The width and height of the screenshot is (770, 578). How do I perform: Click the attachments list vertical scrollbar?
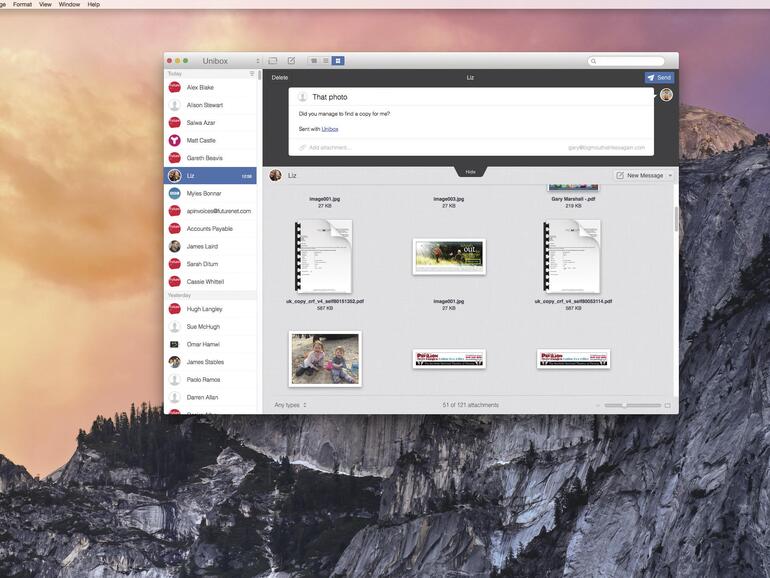[x=676, y=219]
